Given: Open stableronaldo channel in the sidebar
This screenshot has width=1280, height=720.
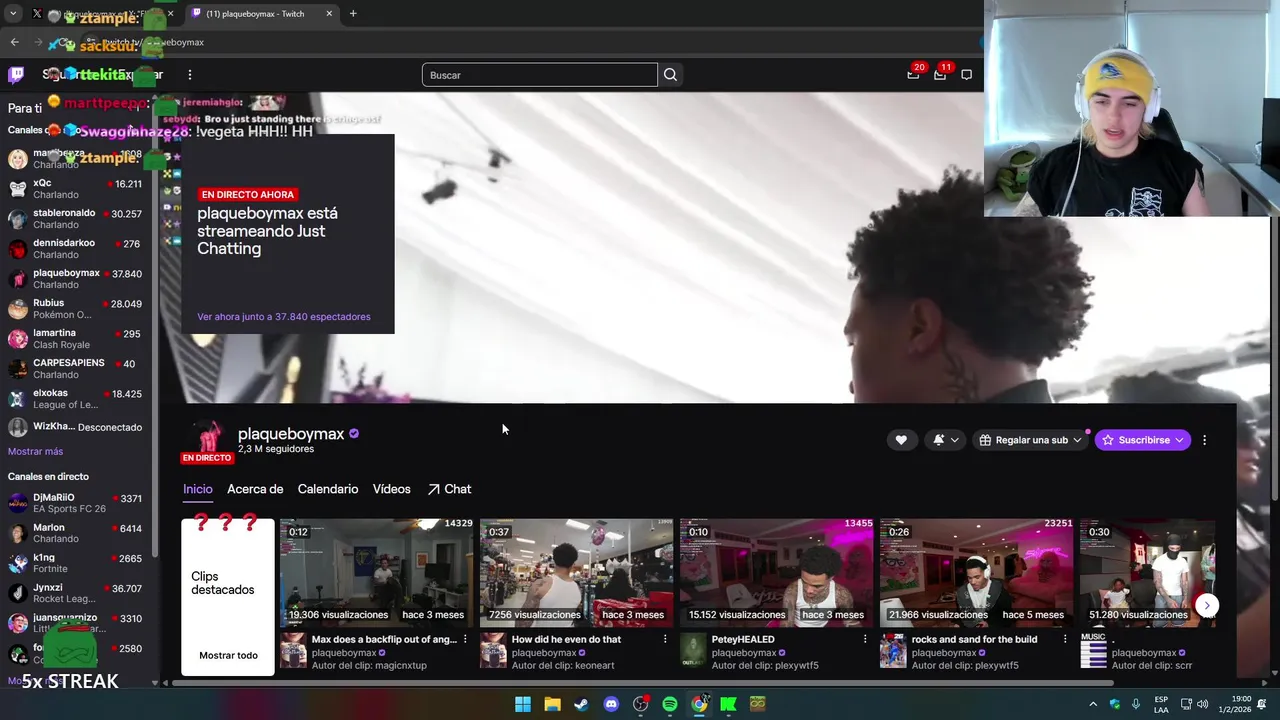Looking at the screenshot, I should [76, 219].
